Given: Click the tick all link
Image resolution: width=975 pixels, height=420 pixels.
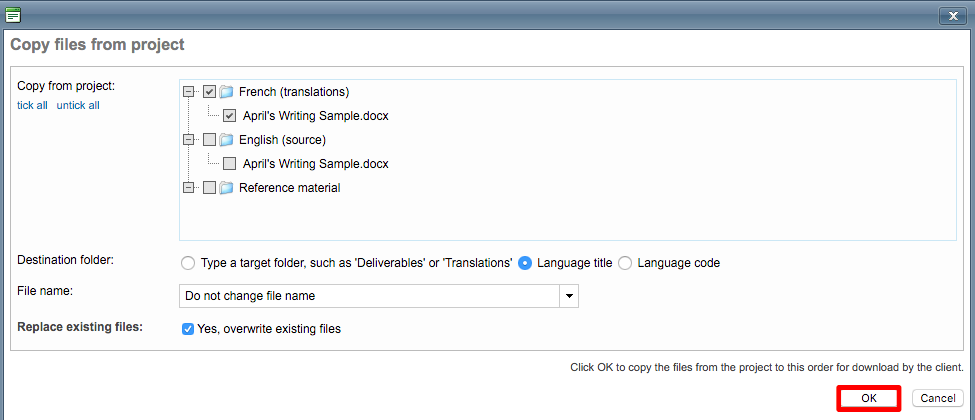Looking at the screenshot, I should pyautogui.click(x=32, y=105).
